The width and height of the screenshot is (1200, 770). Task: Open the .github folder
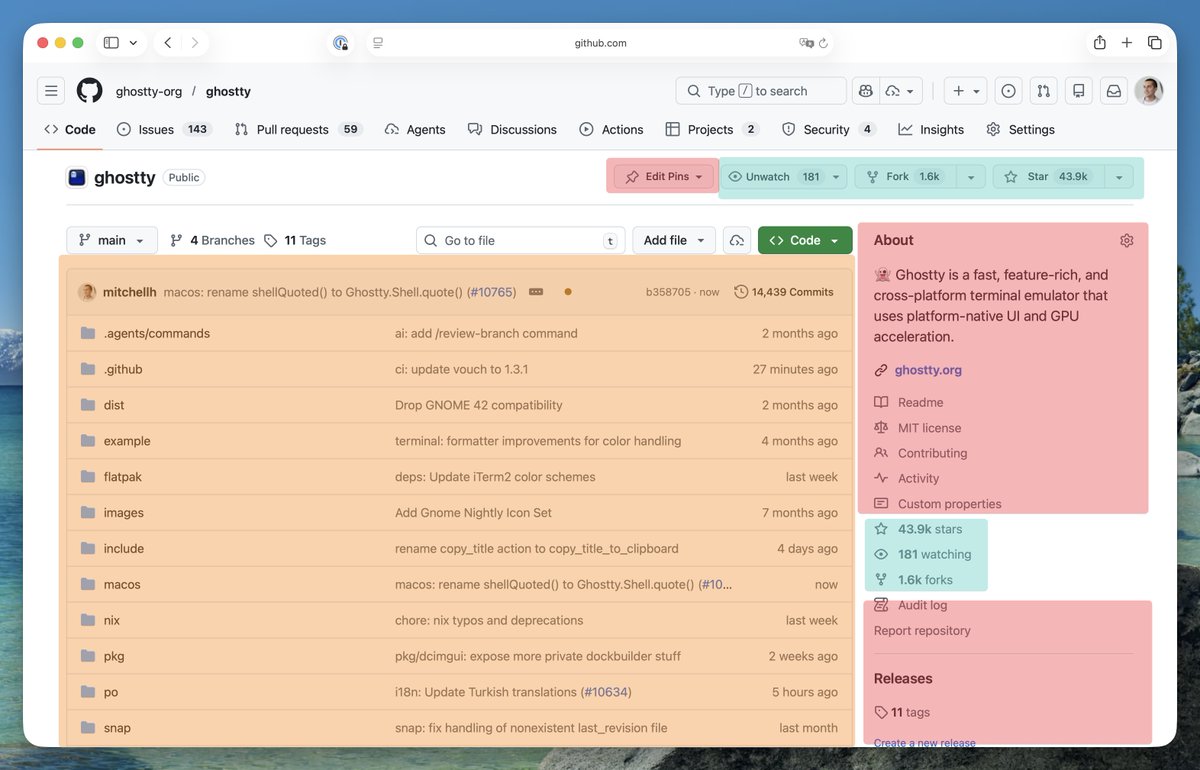(x=123, y=369)
